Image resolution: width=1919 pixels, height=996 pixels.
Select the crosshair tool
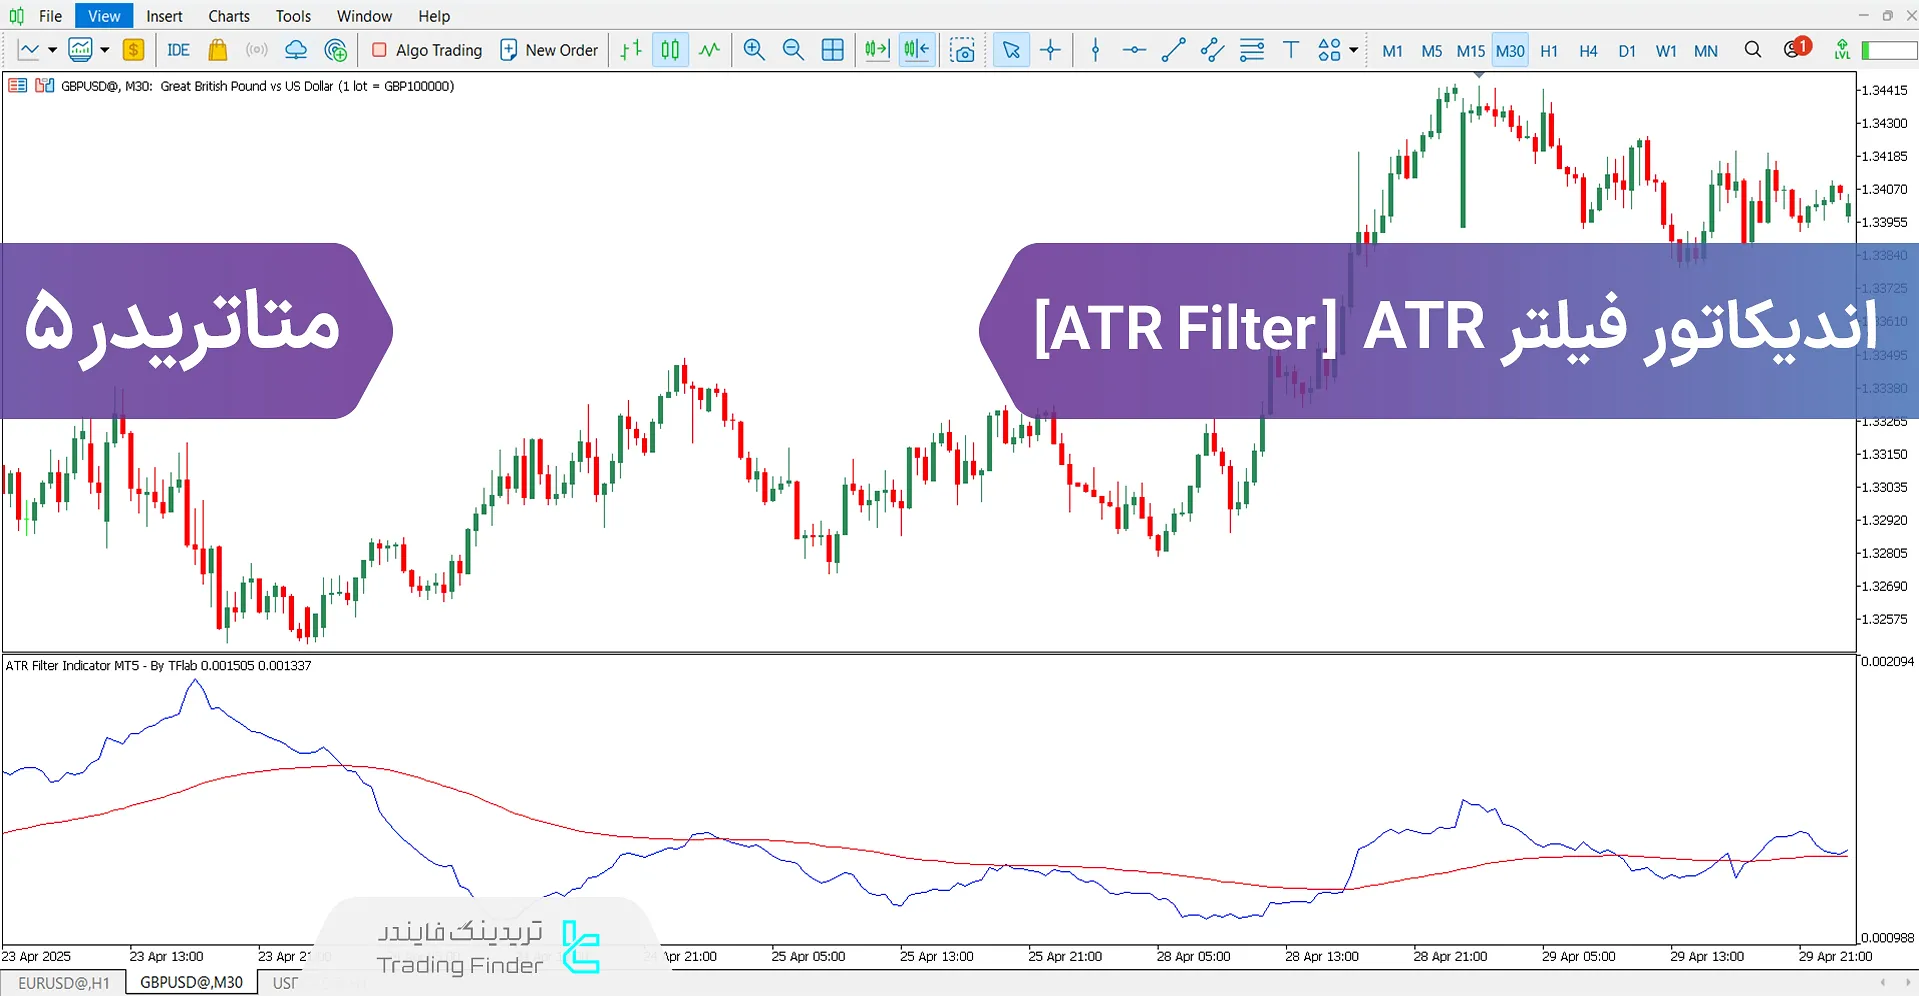(1050, 50)
